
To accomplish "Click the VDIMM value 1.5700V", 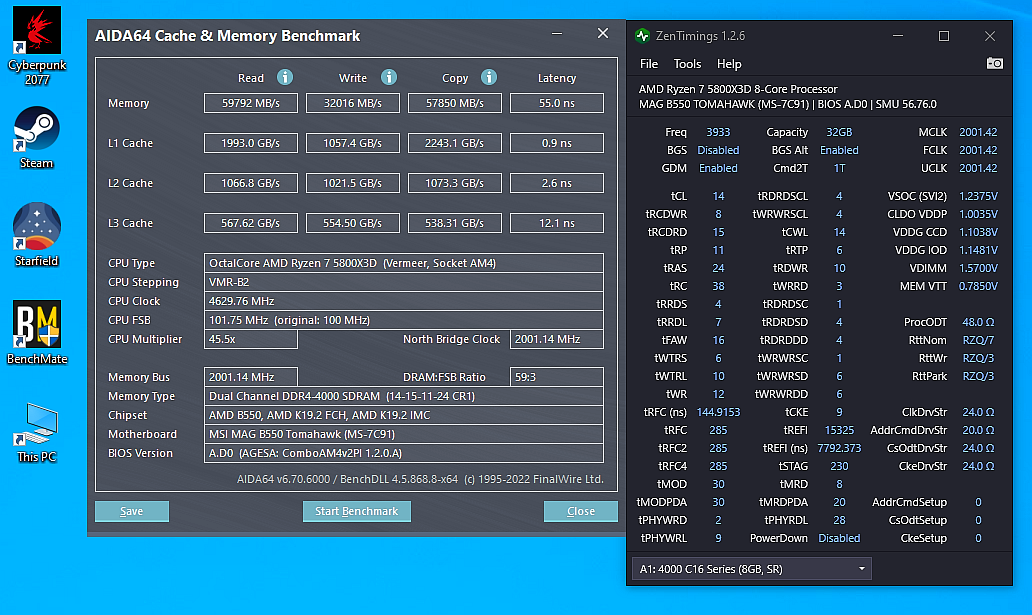I will coord(978,268).
